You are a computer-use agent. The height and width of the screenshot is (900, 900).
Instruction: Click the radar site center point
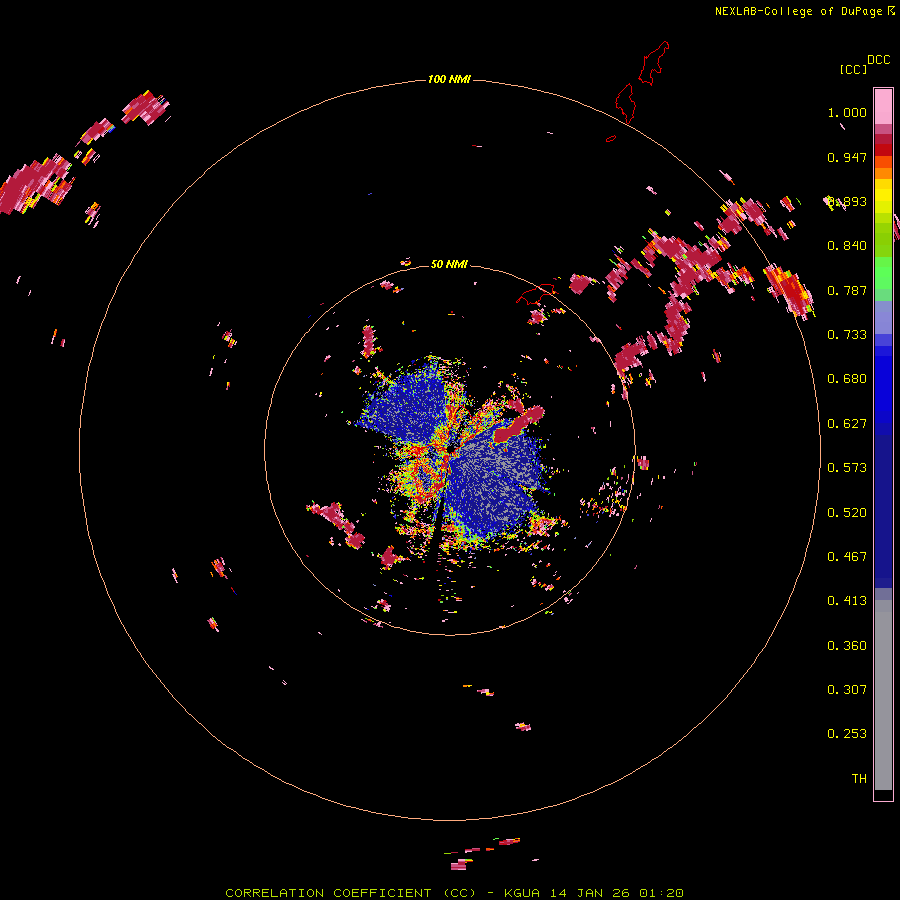(450, 449)
